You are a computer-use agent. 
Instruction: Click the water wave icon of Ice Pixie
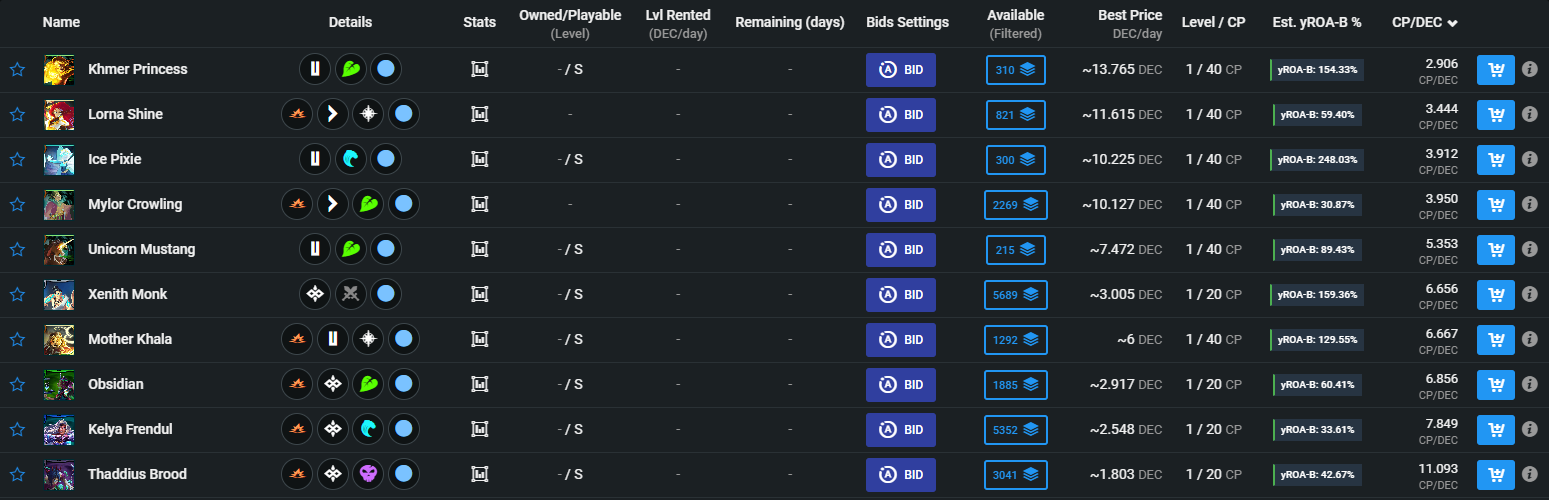click(351, 160)
